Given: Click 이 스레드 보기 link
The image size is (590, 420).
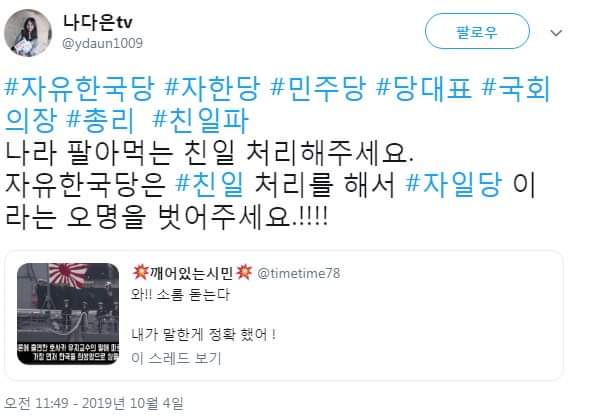Looking at the screenshot, I should coord(176,358).
